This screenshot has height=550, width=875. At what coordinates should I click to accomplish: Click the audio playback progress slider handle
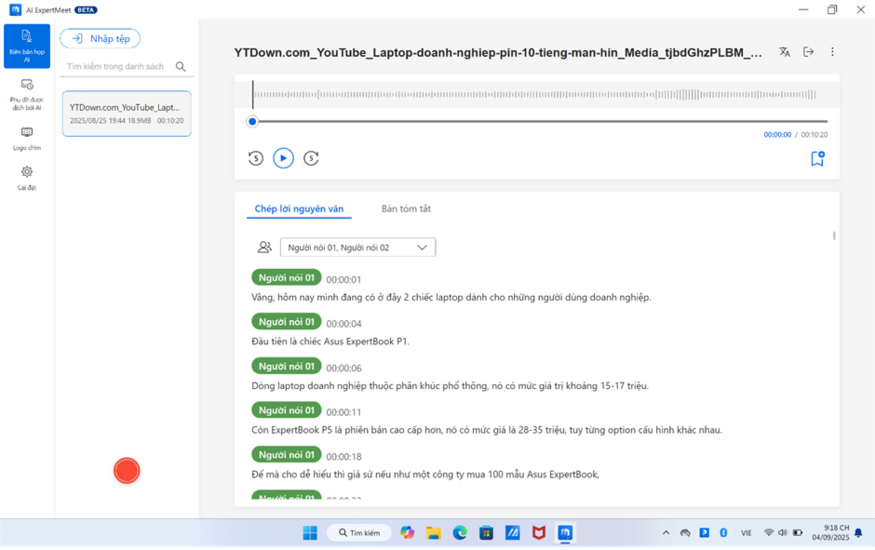point(252,121)
